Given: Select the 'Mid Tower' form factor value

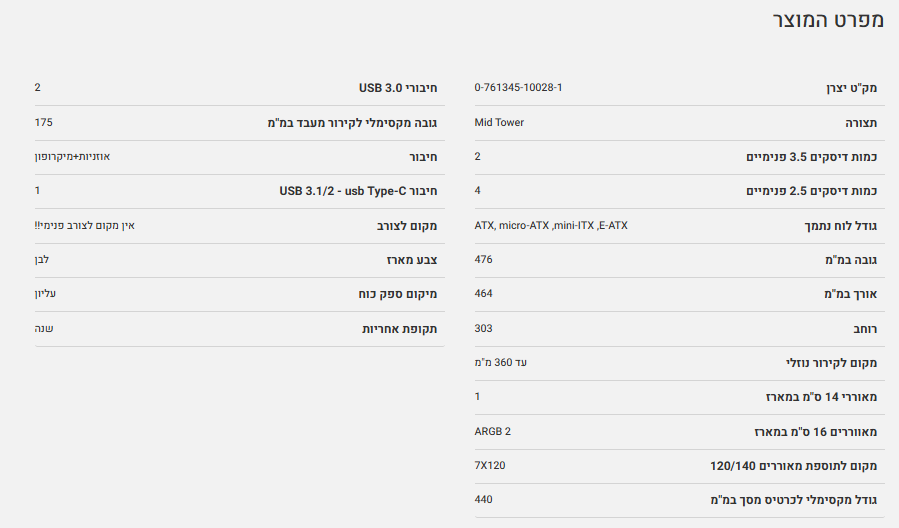Looking at the screenshot, I should pos(499,123).
